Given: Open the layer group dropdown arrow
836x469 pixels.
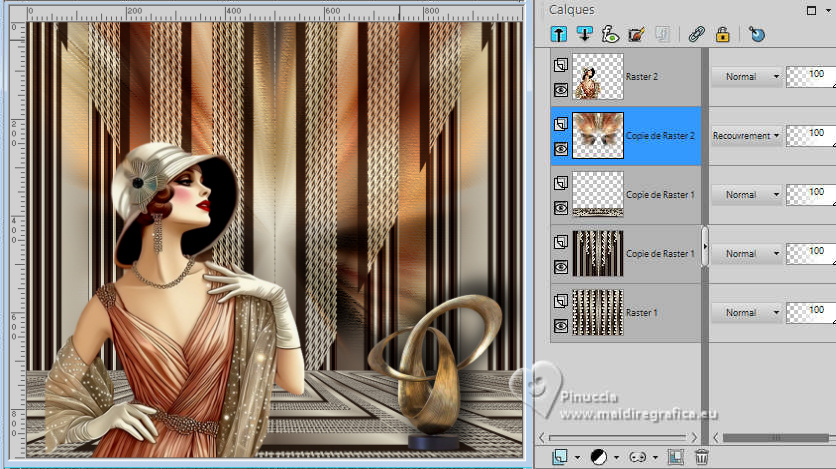Looking at the screenshot, I should 655,457.
